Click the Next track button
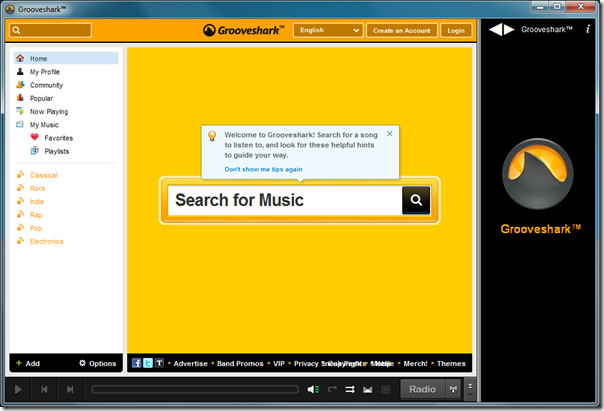This screenshot has height=411, width=604. coord(70,389)
